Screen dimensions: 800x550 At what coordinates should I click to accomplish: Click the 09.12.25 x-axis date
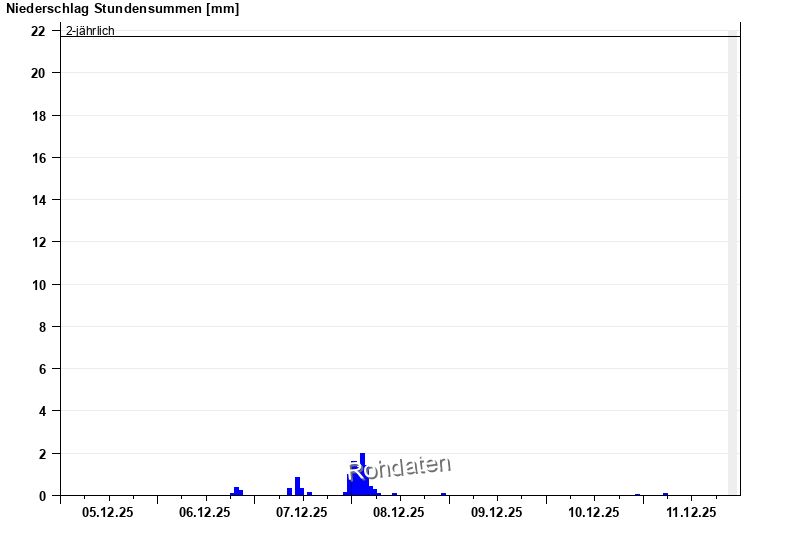tap(496, 513)
